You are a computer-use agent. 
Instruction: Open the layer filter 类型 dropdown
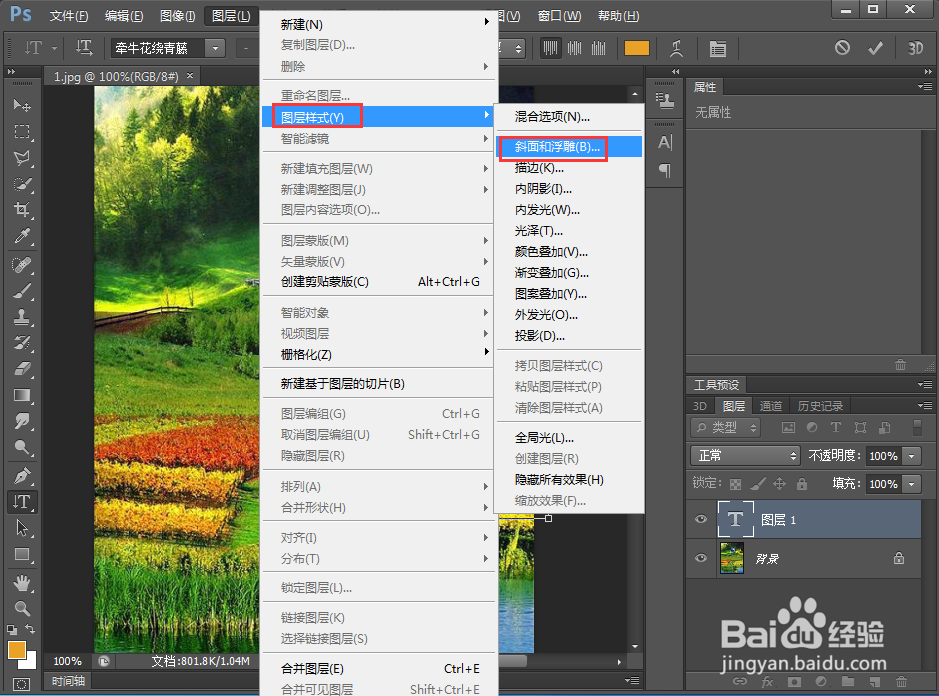(x=725, y=427)
